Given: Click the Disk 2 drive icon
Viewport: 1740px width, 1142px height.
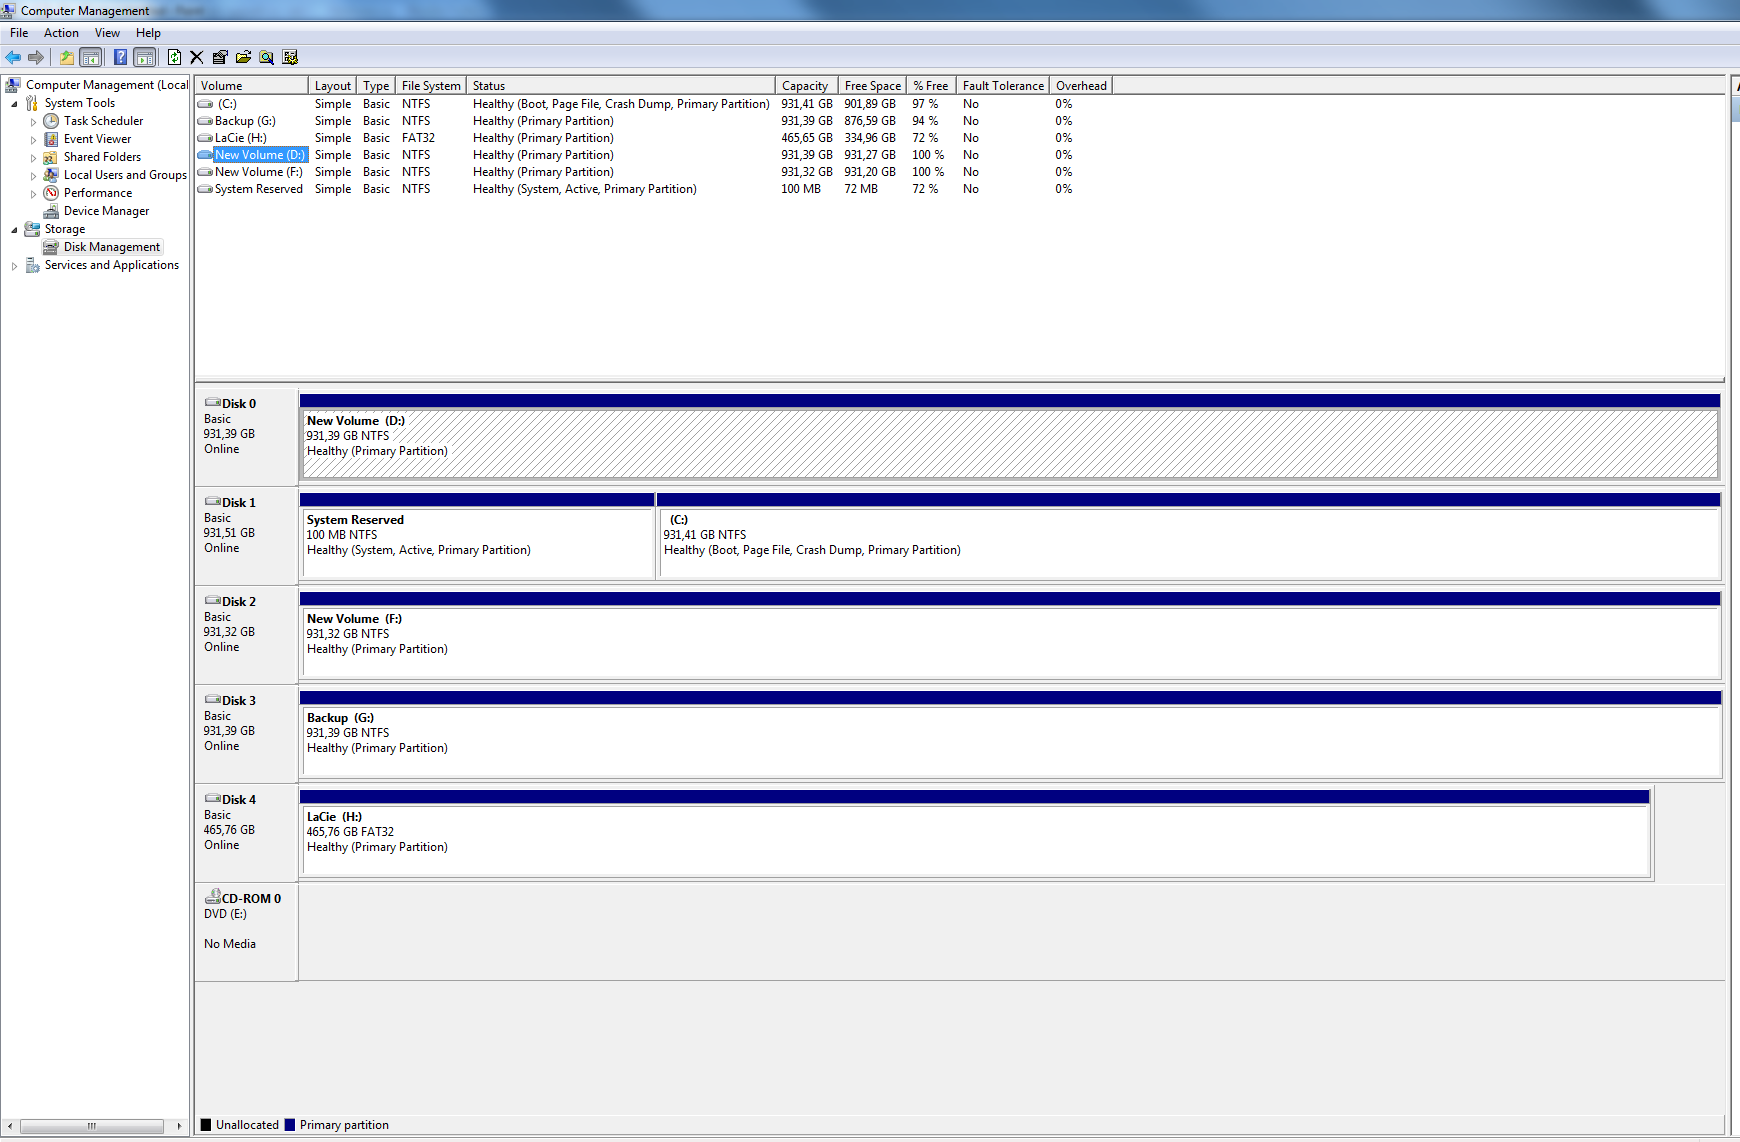Looking at the screenshot, I should [x=213, y=601].
